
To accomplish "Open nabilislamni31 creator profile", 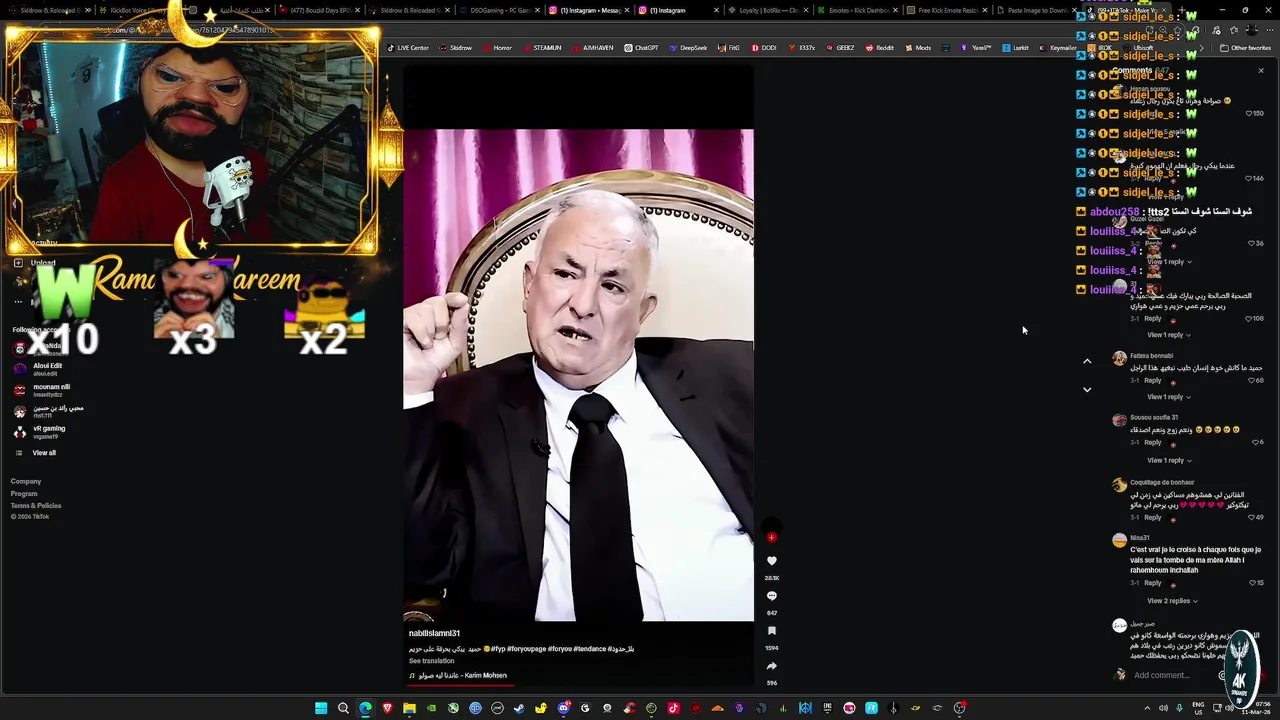I will point(434,633).
